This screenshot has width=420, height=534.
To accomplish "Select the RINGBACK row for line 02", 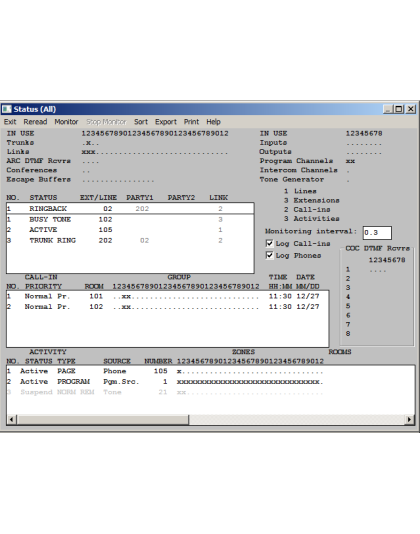I will 130,208.
